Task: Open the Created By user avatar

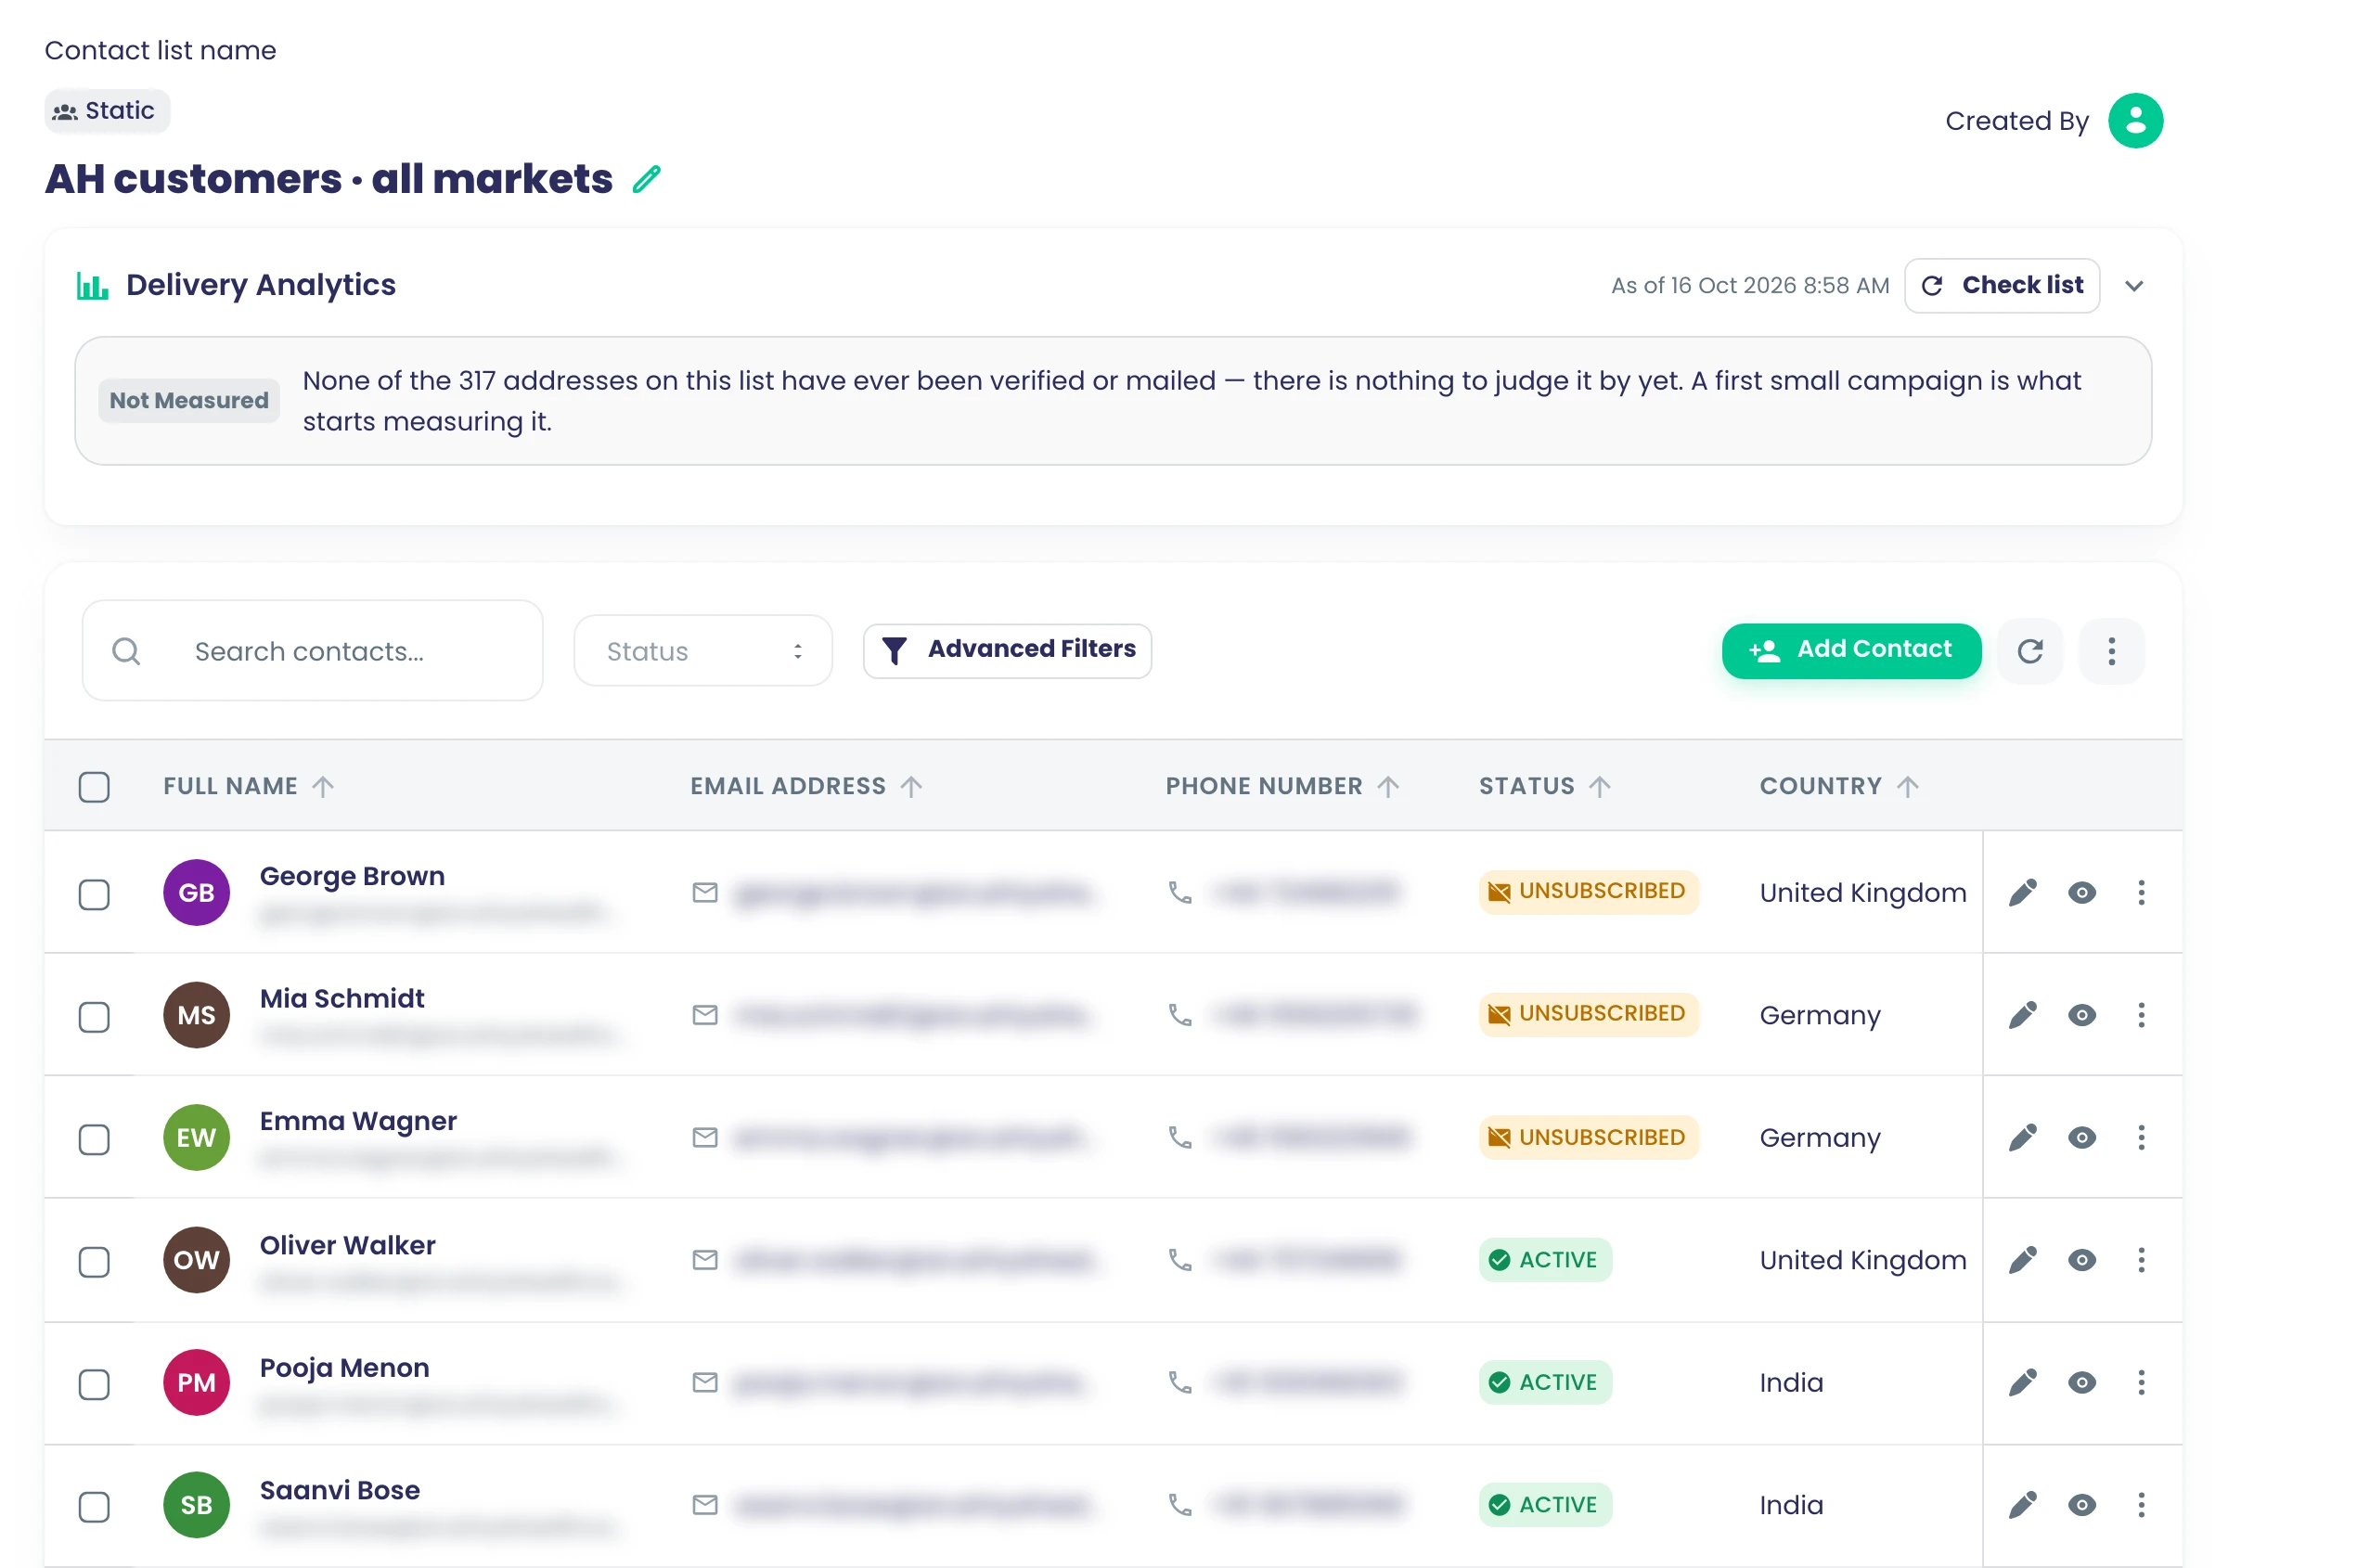Action: click(x=2135, y=121)
